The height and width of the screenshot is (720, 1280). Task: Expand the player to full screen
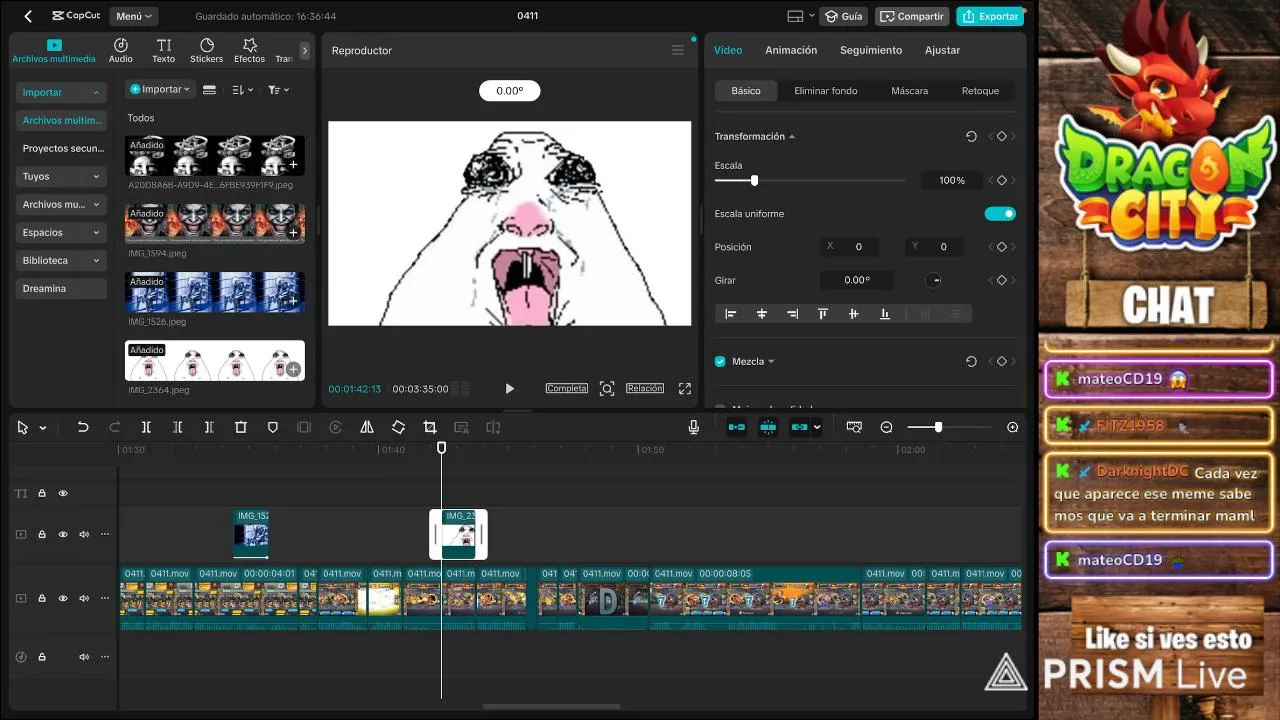click(685, 388)
